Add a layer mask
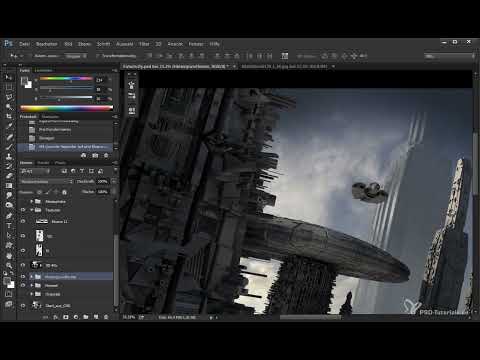This screenshot has height=360, width=480. pyautogui.click(x=66, y=317)
